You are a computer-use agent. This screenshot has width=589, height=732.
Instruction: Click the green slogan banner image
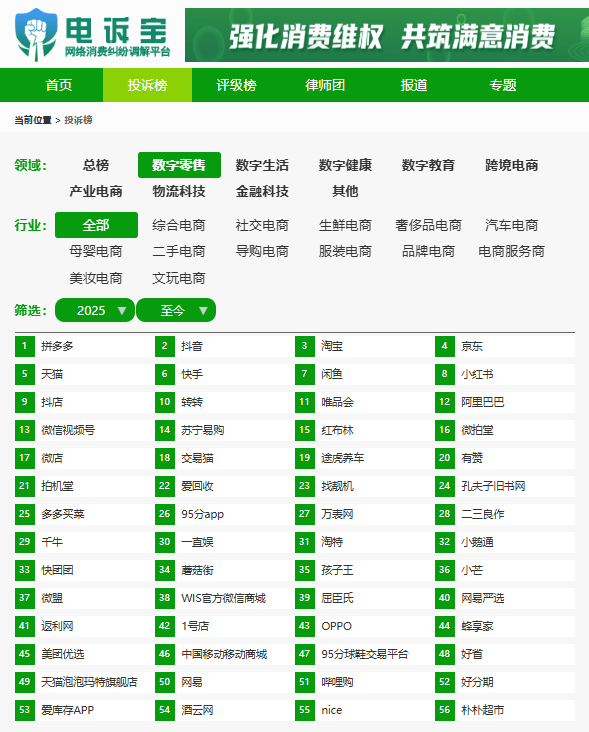click(x=387, y=35)
